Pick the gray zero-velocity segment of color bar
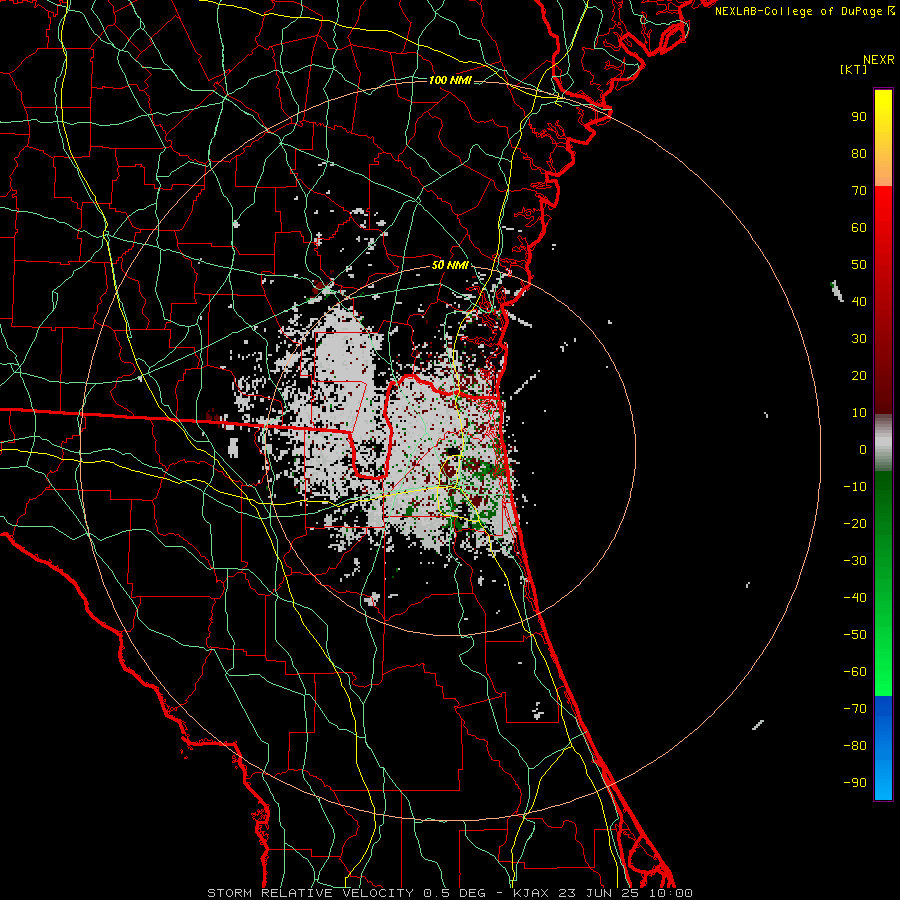The image size is (900, 900). (x=883, y=443)
